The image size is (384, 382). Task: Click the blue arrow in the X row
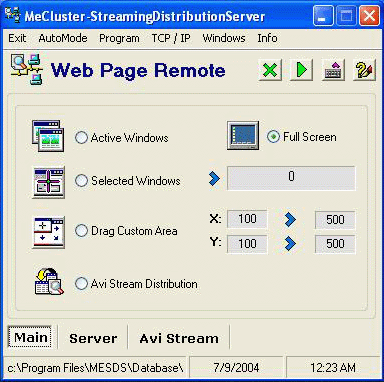click(290, 220)
